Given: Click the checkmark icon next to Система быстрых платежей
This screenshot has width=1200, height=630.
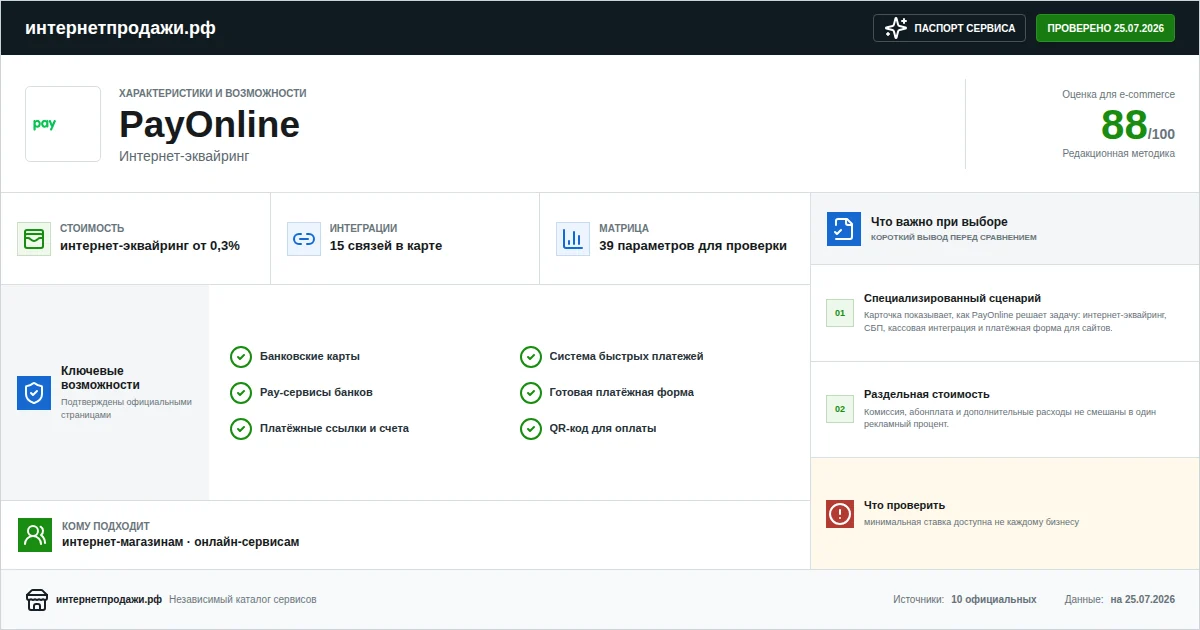Looking at the screenshot, I should click(x=531, y=357).
